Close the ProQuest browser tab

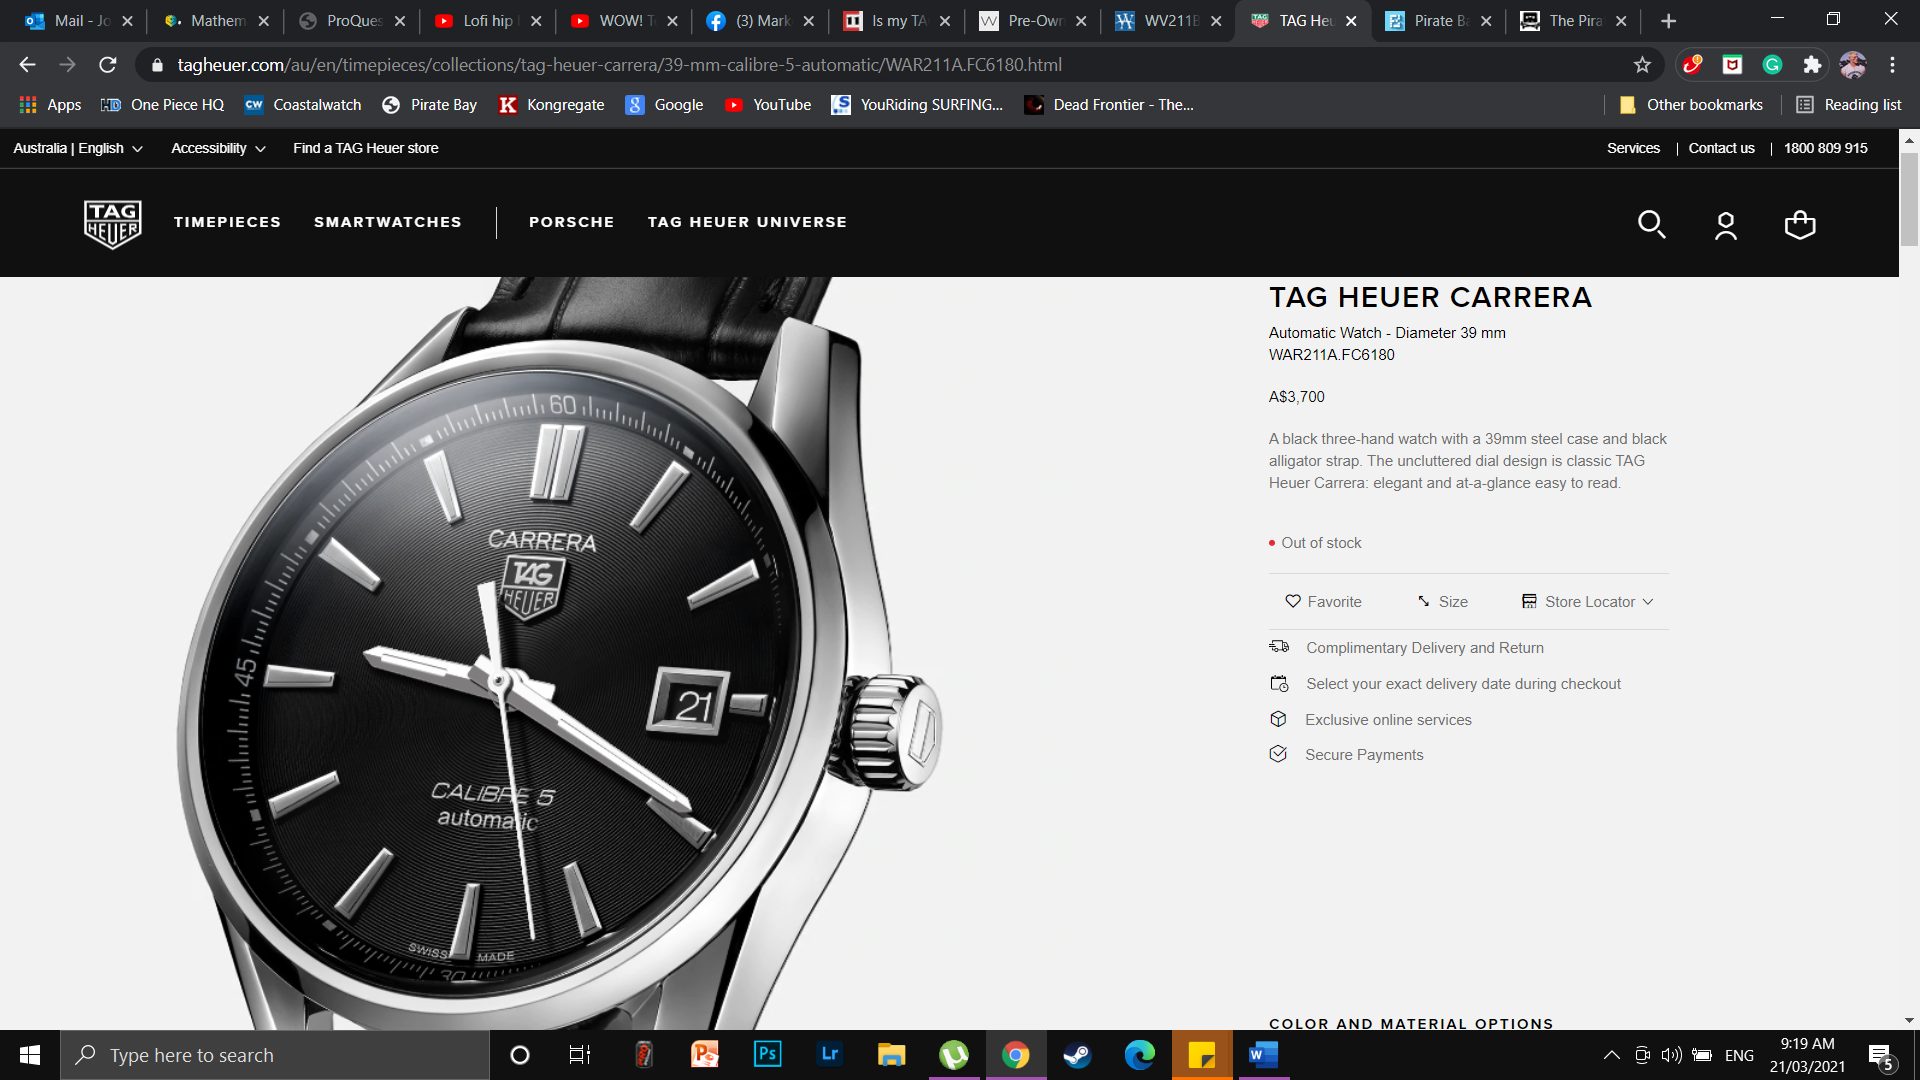pyautogui.click(x=400, y=21)
